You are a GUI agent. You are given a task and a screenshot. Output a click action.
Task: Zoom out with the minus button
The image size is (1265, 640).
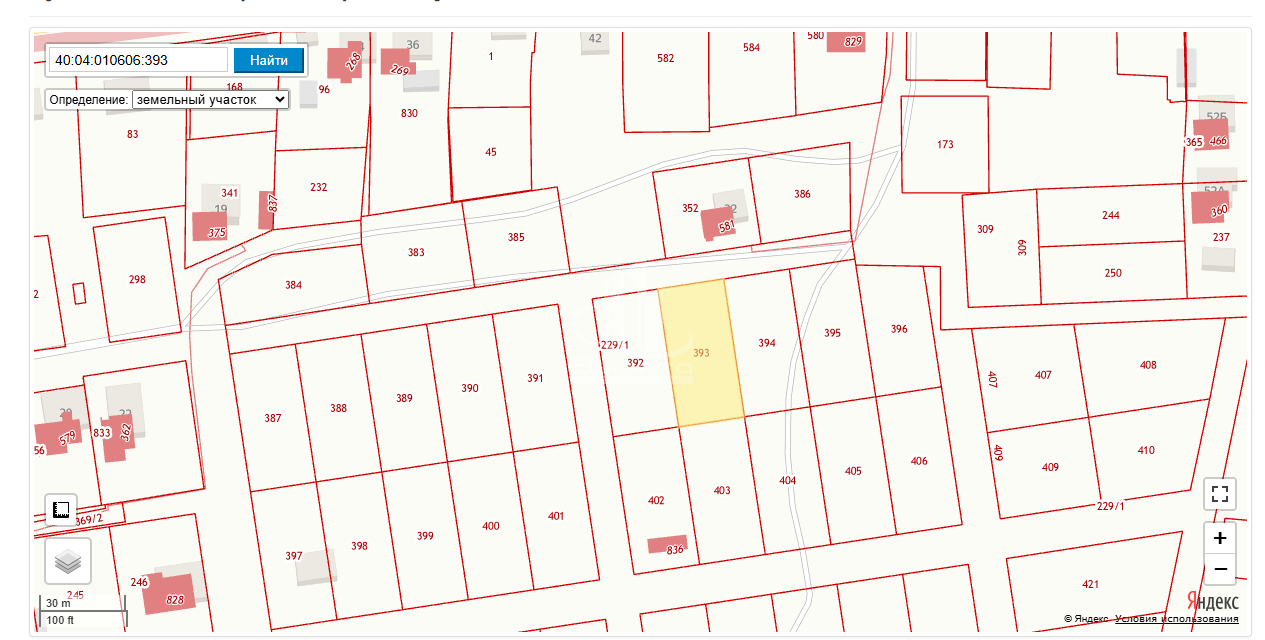1219,569
